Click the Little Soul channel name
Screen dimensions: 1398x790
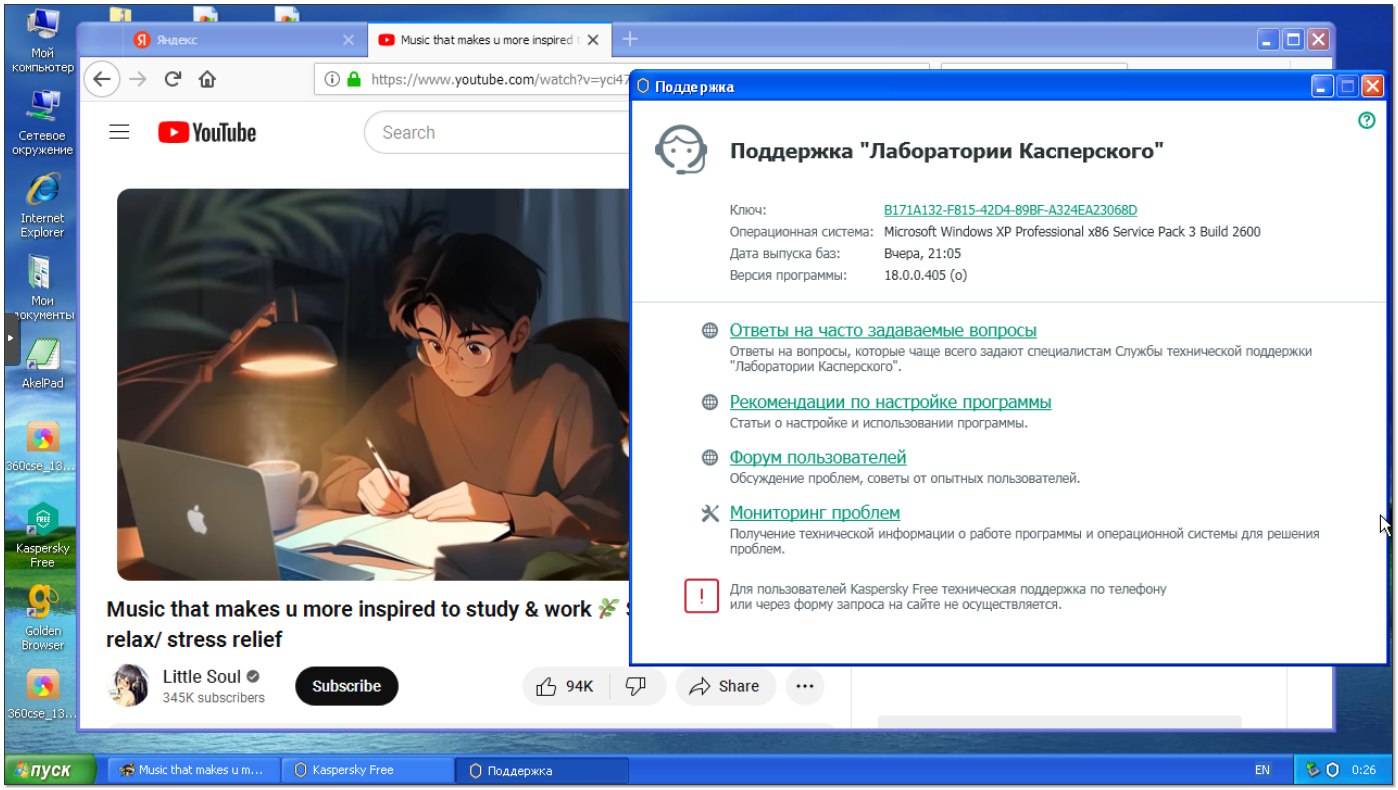point(202,677)
